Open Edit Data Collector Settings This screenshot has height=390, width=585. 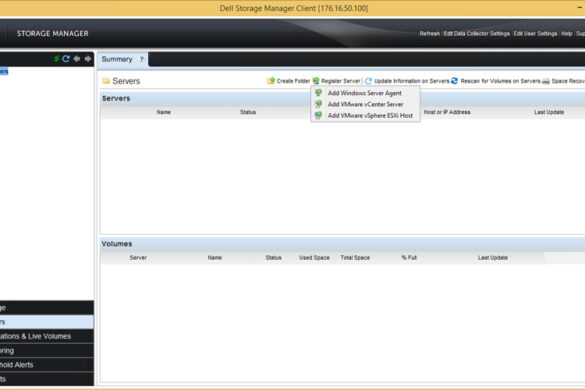(476, 34)
